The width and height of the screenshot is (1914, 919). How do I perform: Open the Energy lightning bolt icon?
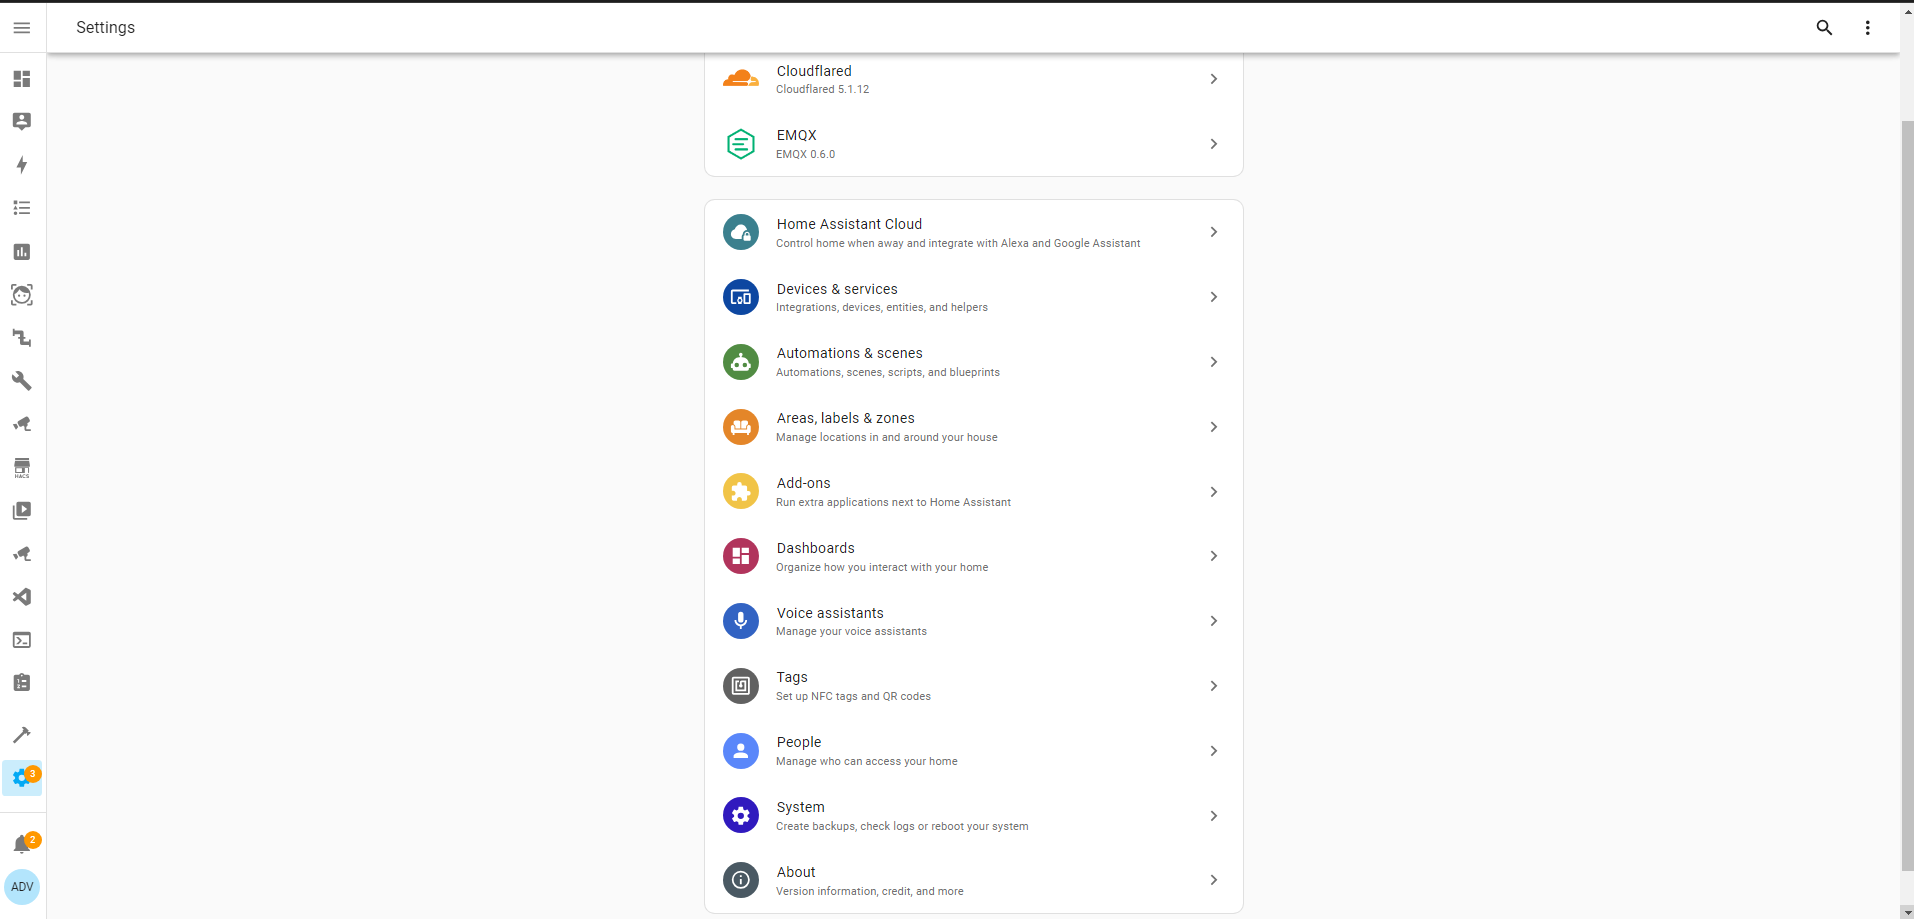click(22, 165)
